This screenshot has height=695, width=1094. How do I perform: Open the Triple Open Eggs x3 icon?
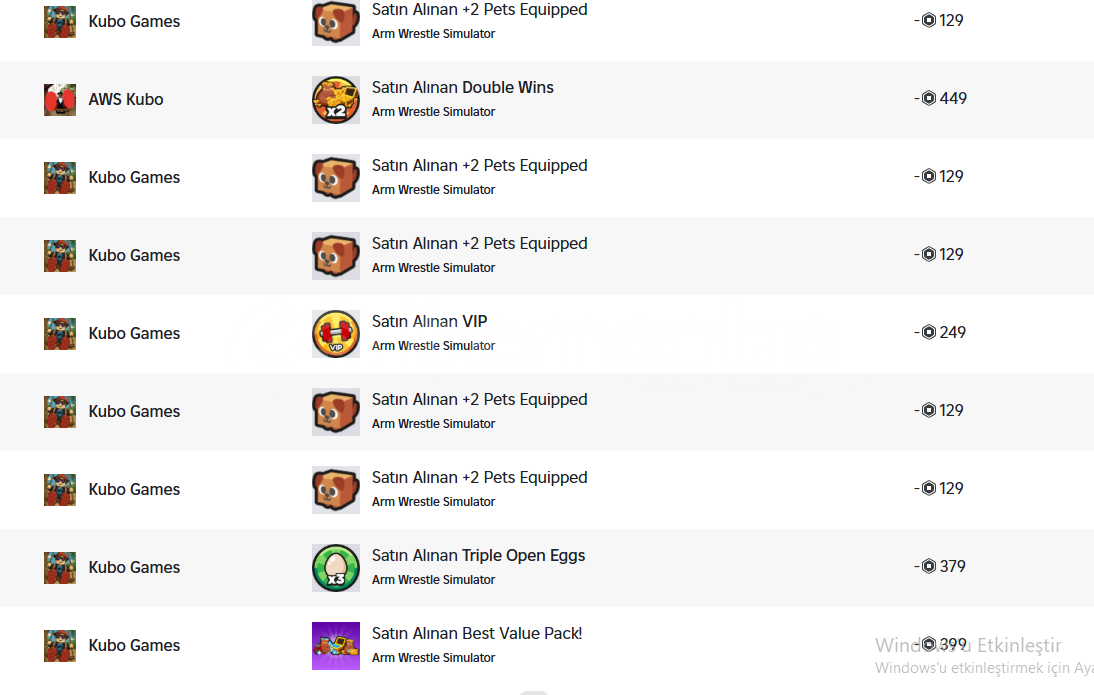pyautogui.click(x=335, y=567)
